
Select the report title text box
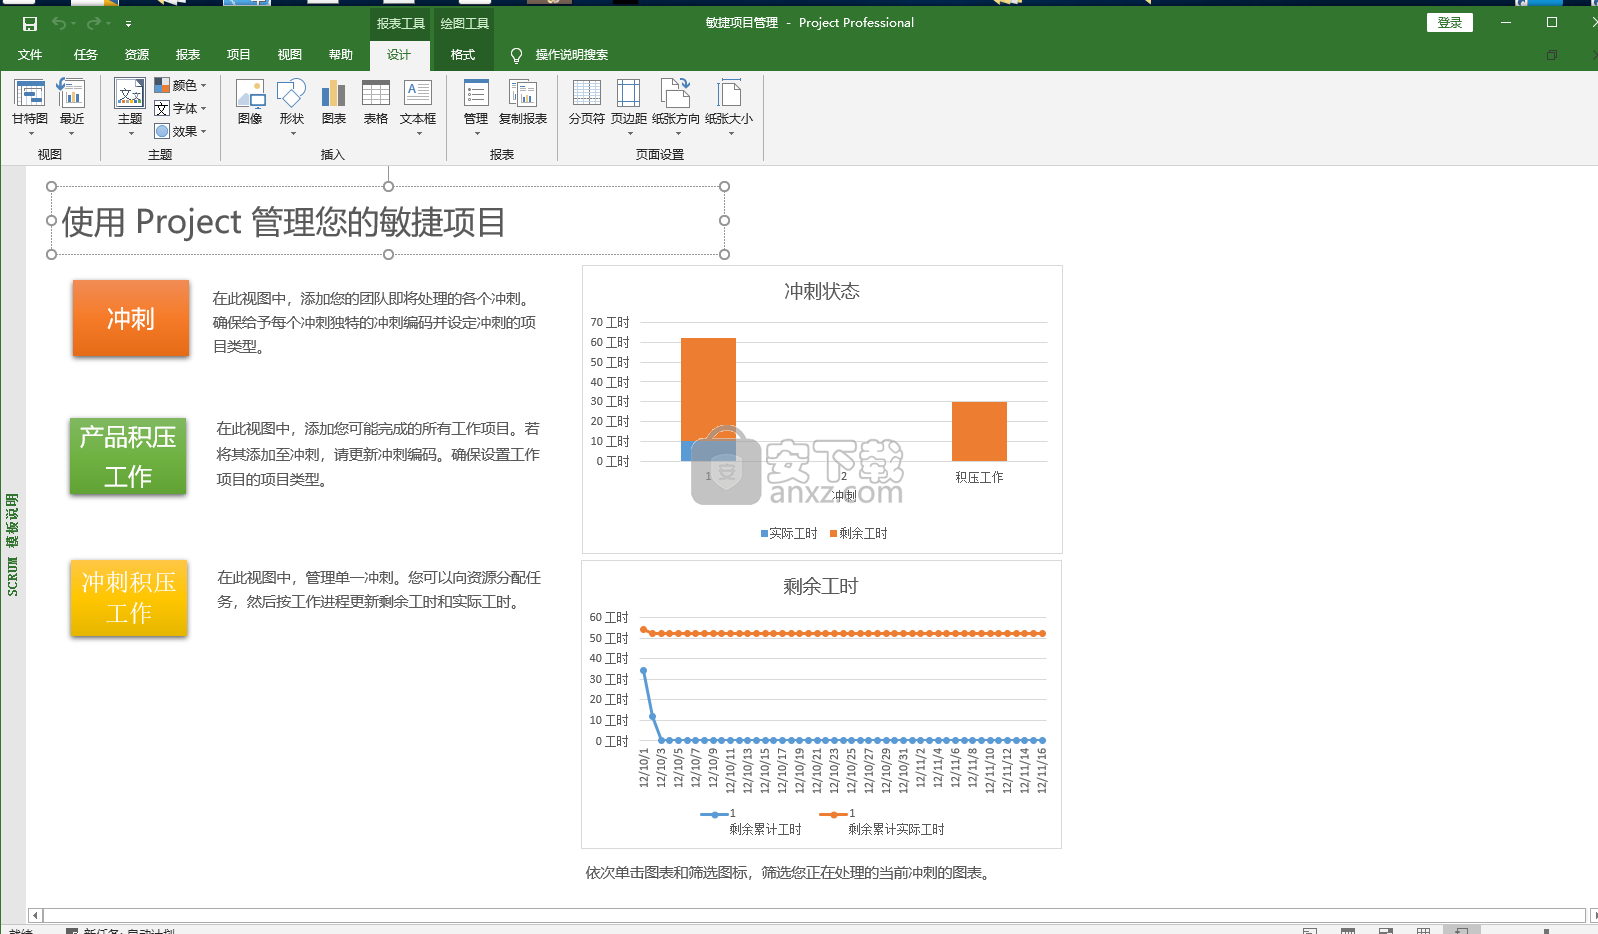pyautogui.click(x=388, y=221)
